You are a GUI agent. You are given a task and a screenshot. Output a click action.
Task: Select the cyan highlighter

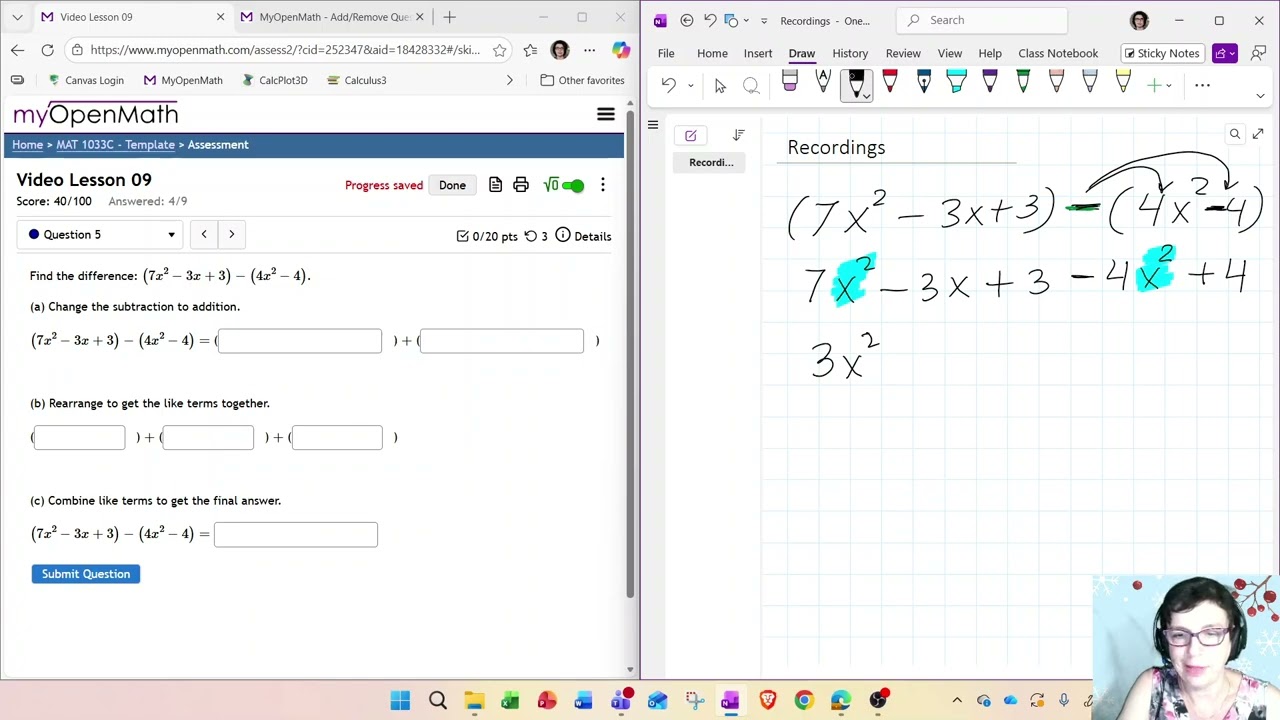click(956, 83)
